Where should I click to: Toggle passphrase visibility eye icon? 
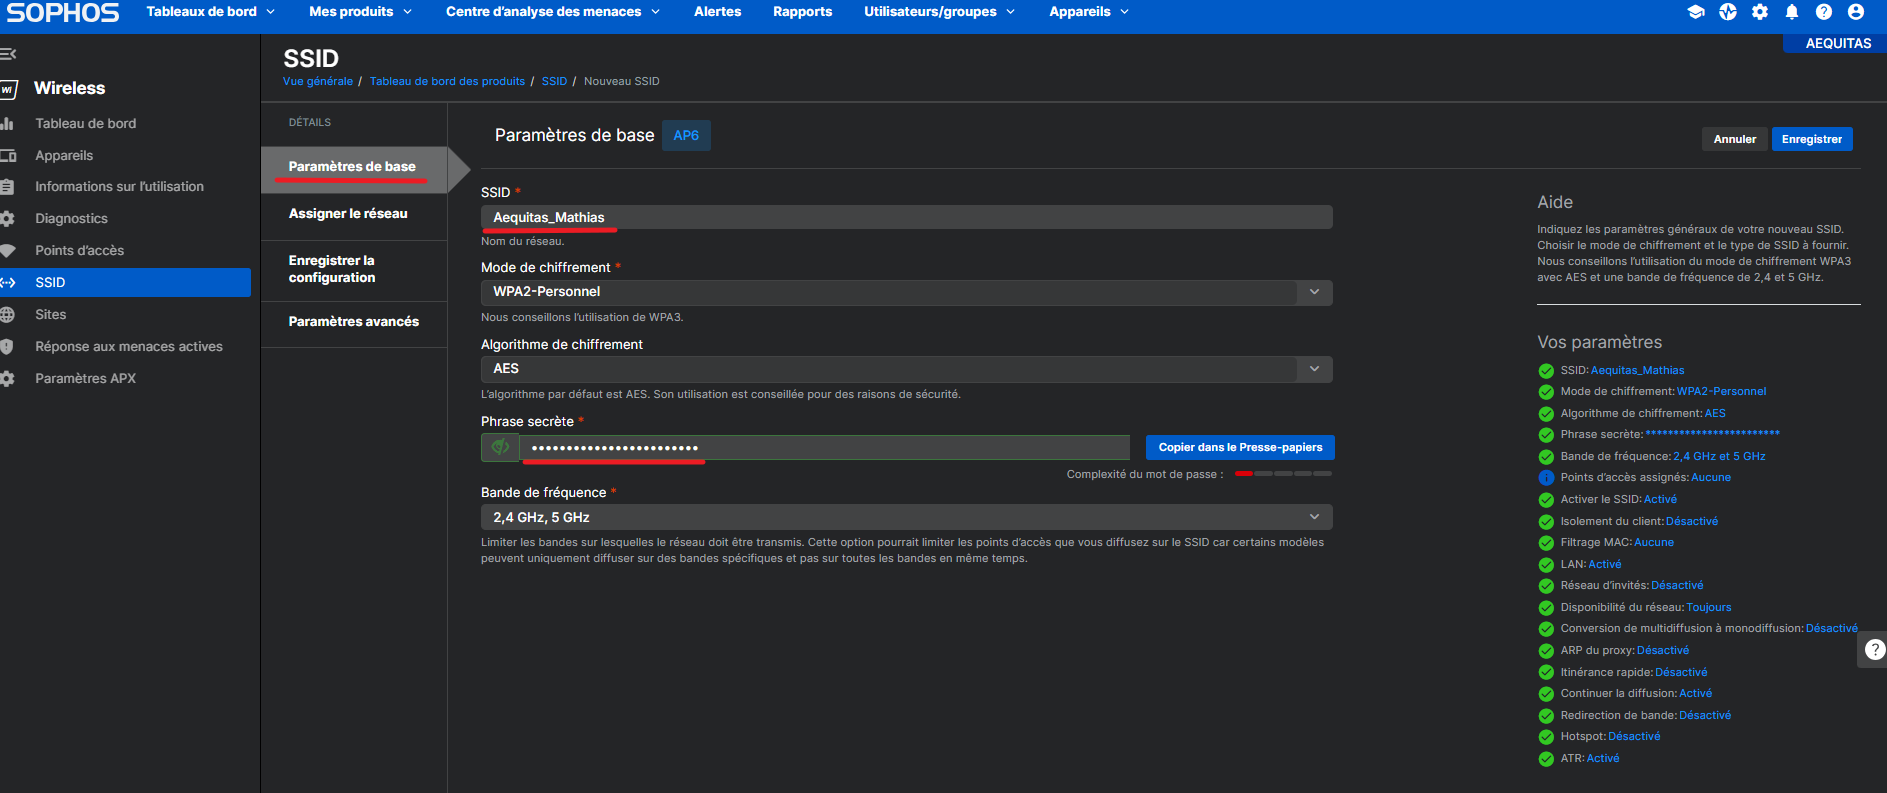click(x=500, y=447)
